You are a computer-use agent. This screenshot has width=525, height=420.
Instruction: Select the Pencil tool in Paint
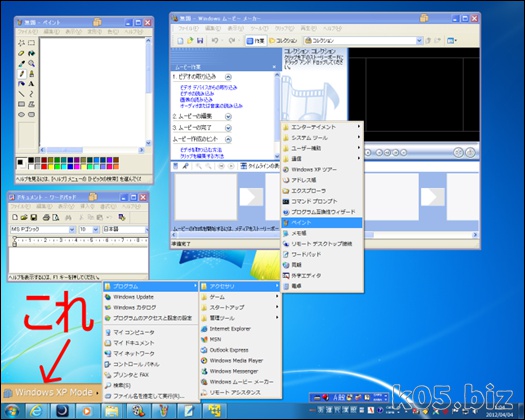(22, 74)
